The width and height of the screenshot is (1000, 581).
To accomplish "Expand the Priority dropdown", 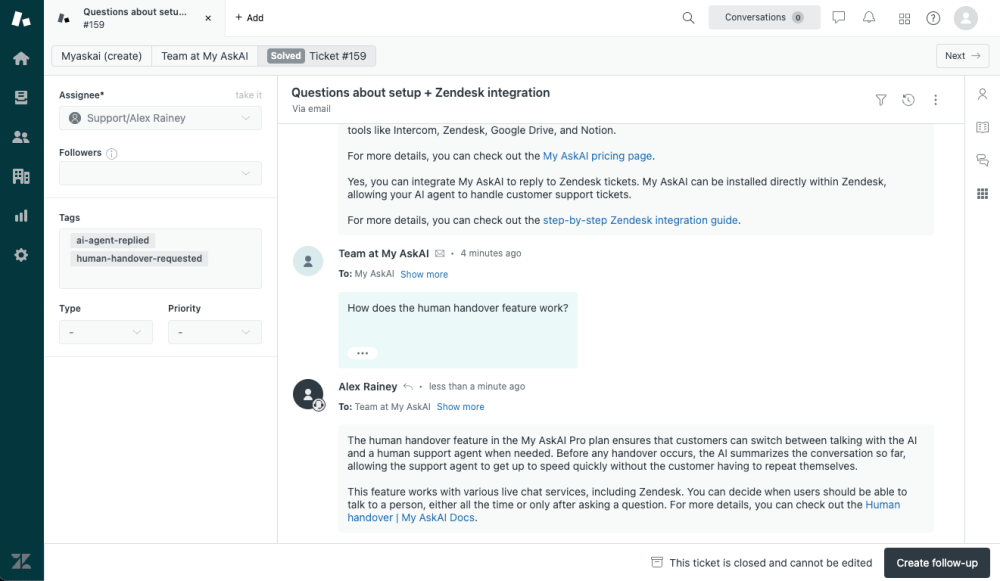I will (214, 332).
